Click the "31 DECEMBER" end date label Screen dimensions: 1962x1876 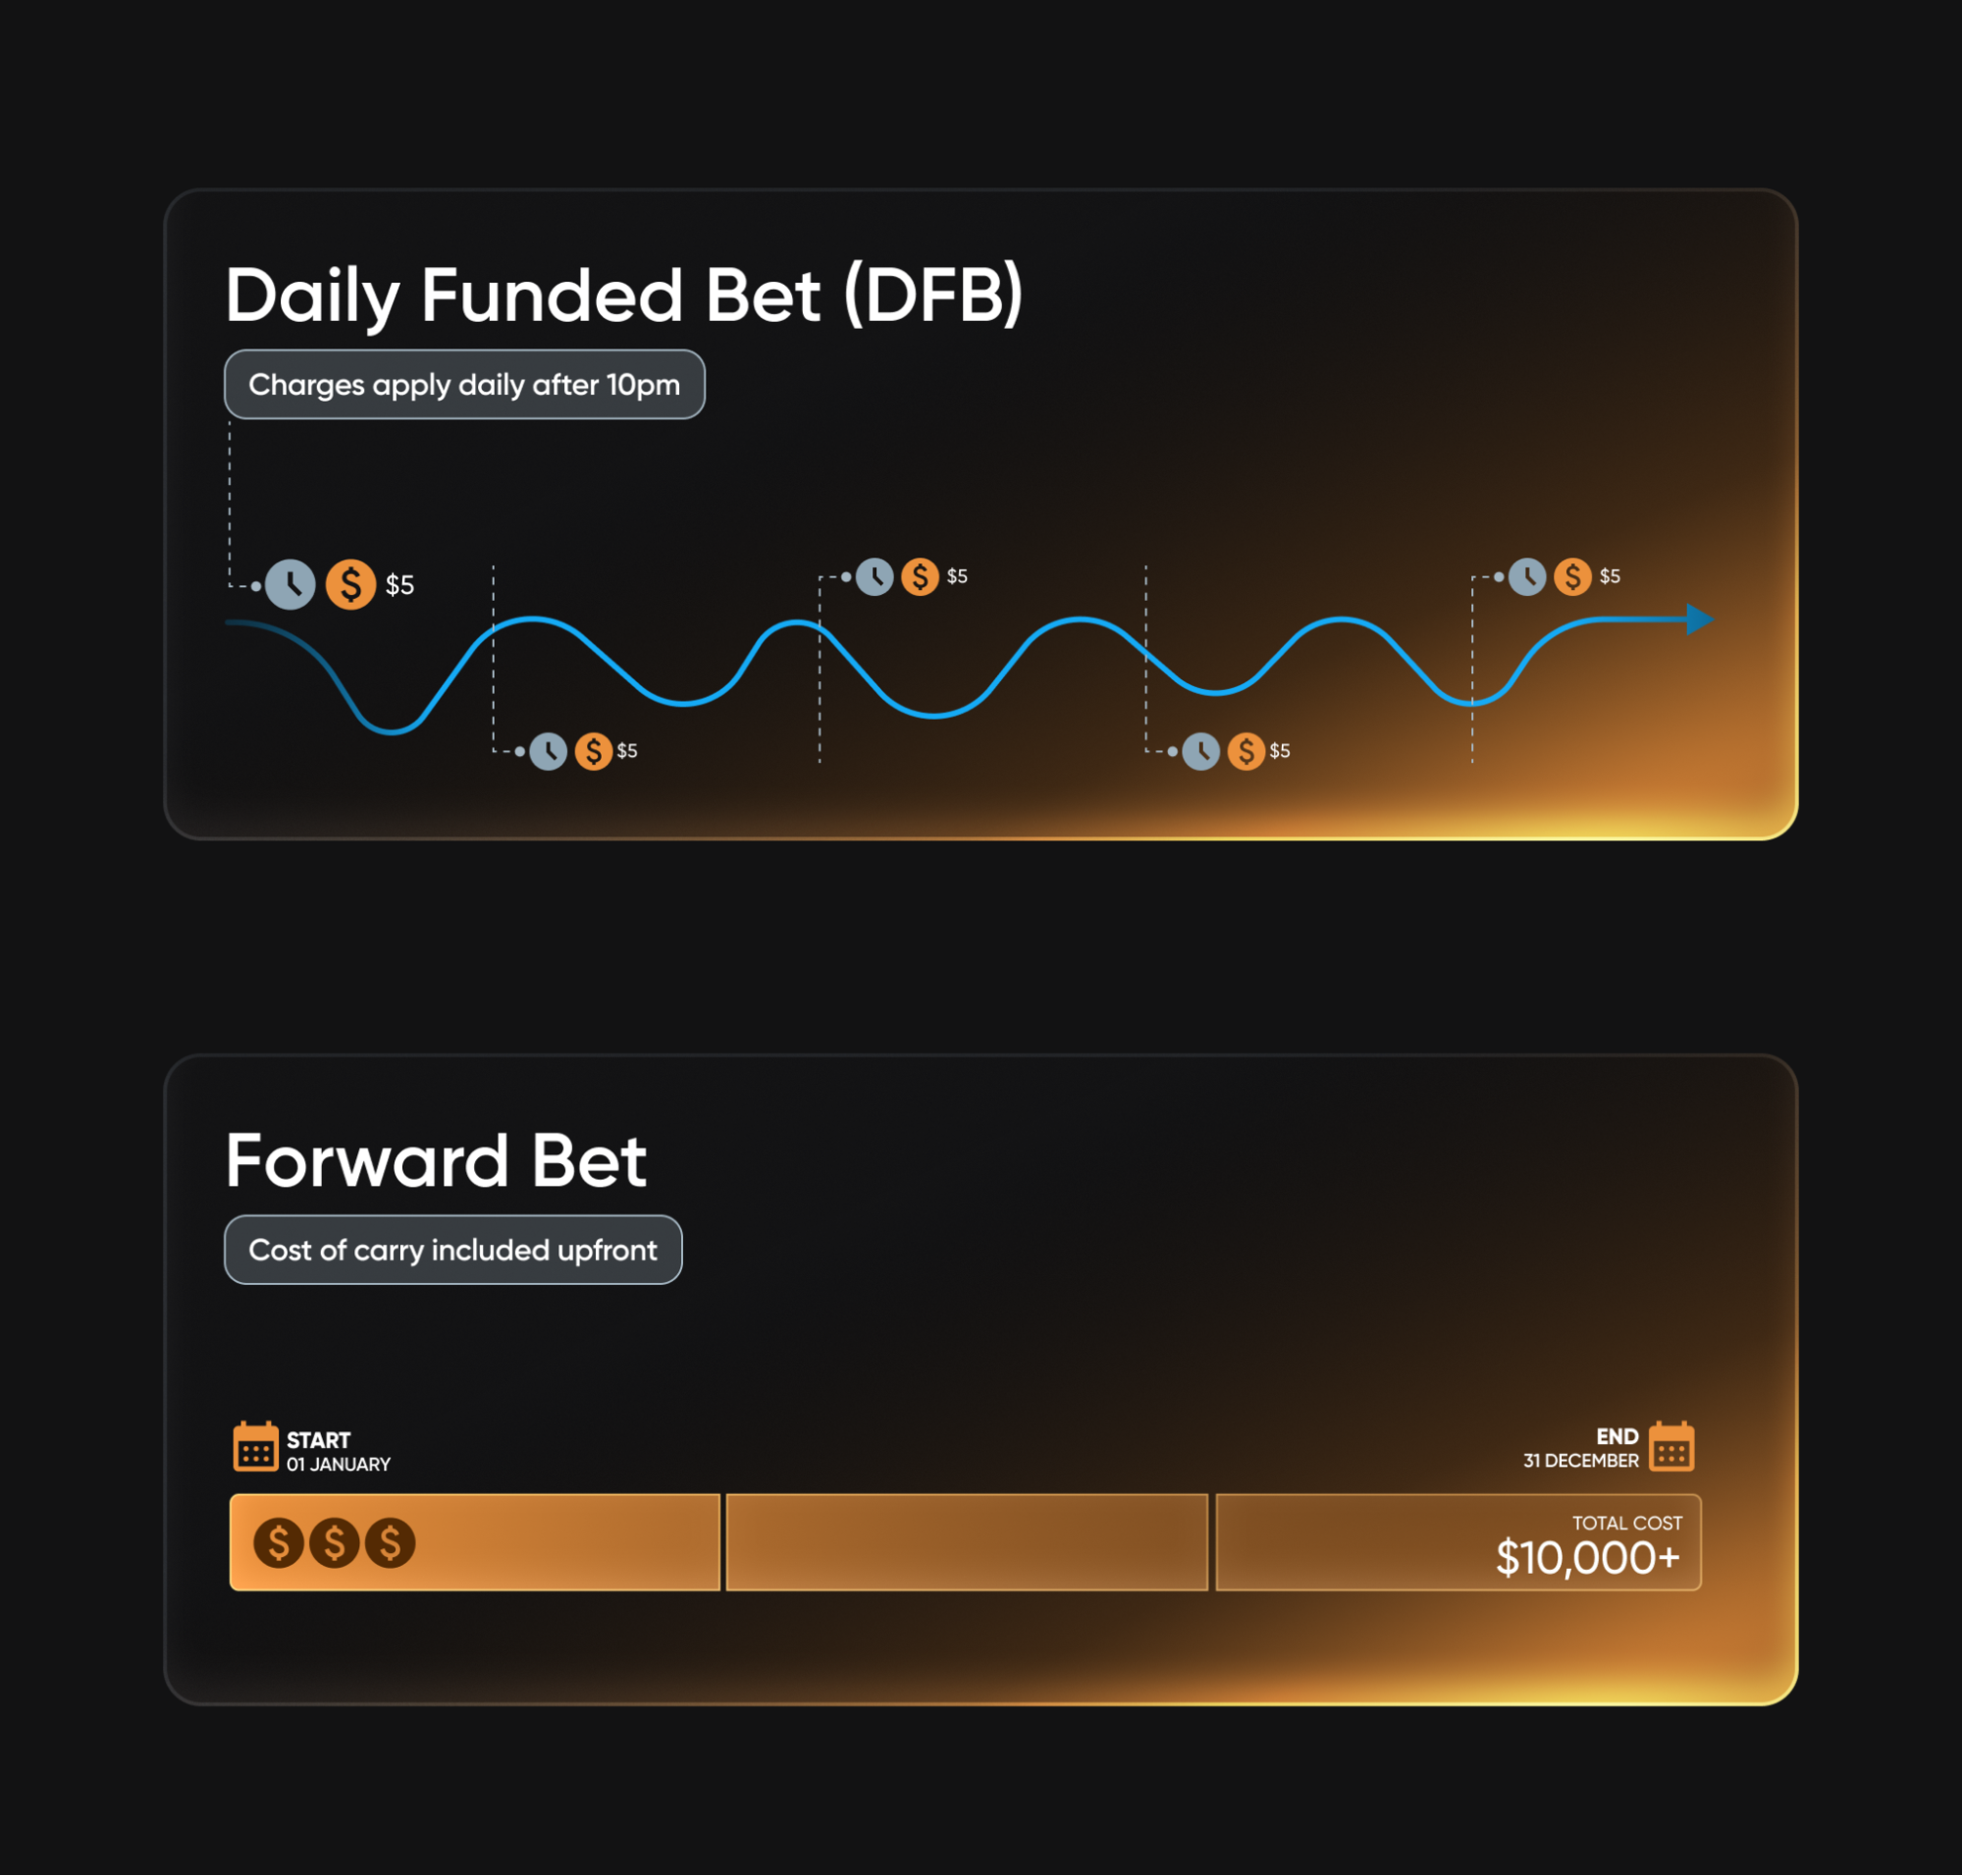(1580, 1461)
